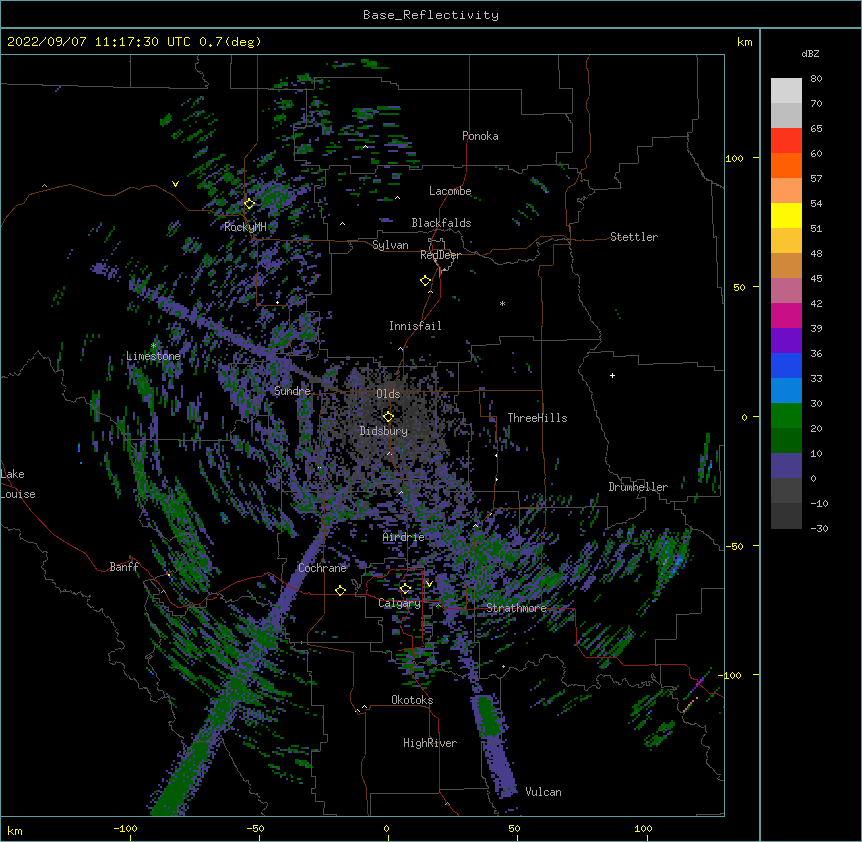Click the Drumheller city label
This screenshot has width=862, height=842.
pos(638,487)
